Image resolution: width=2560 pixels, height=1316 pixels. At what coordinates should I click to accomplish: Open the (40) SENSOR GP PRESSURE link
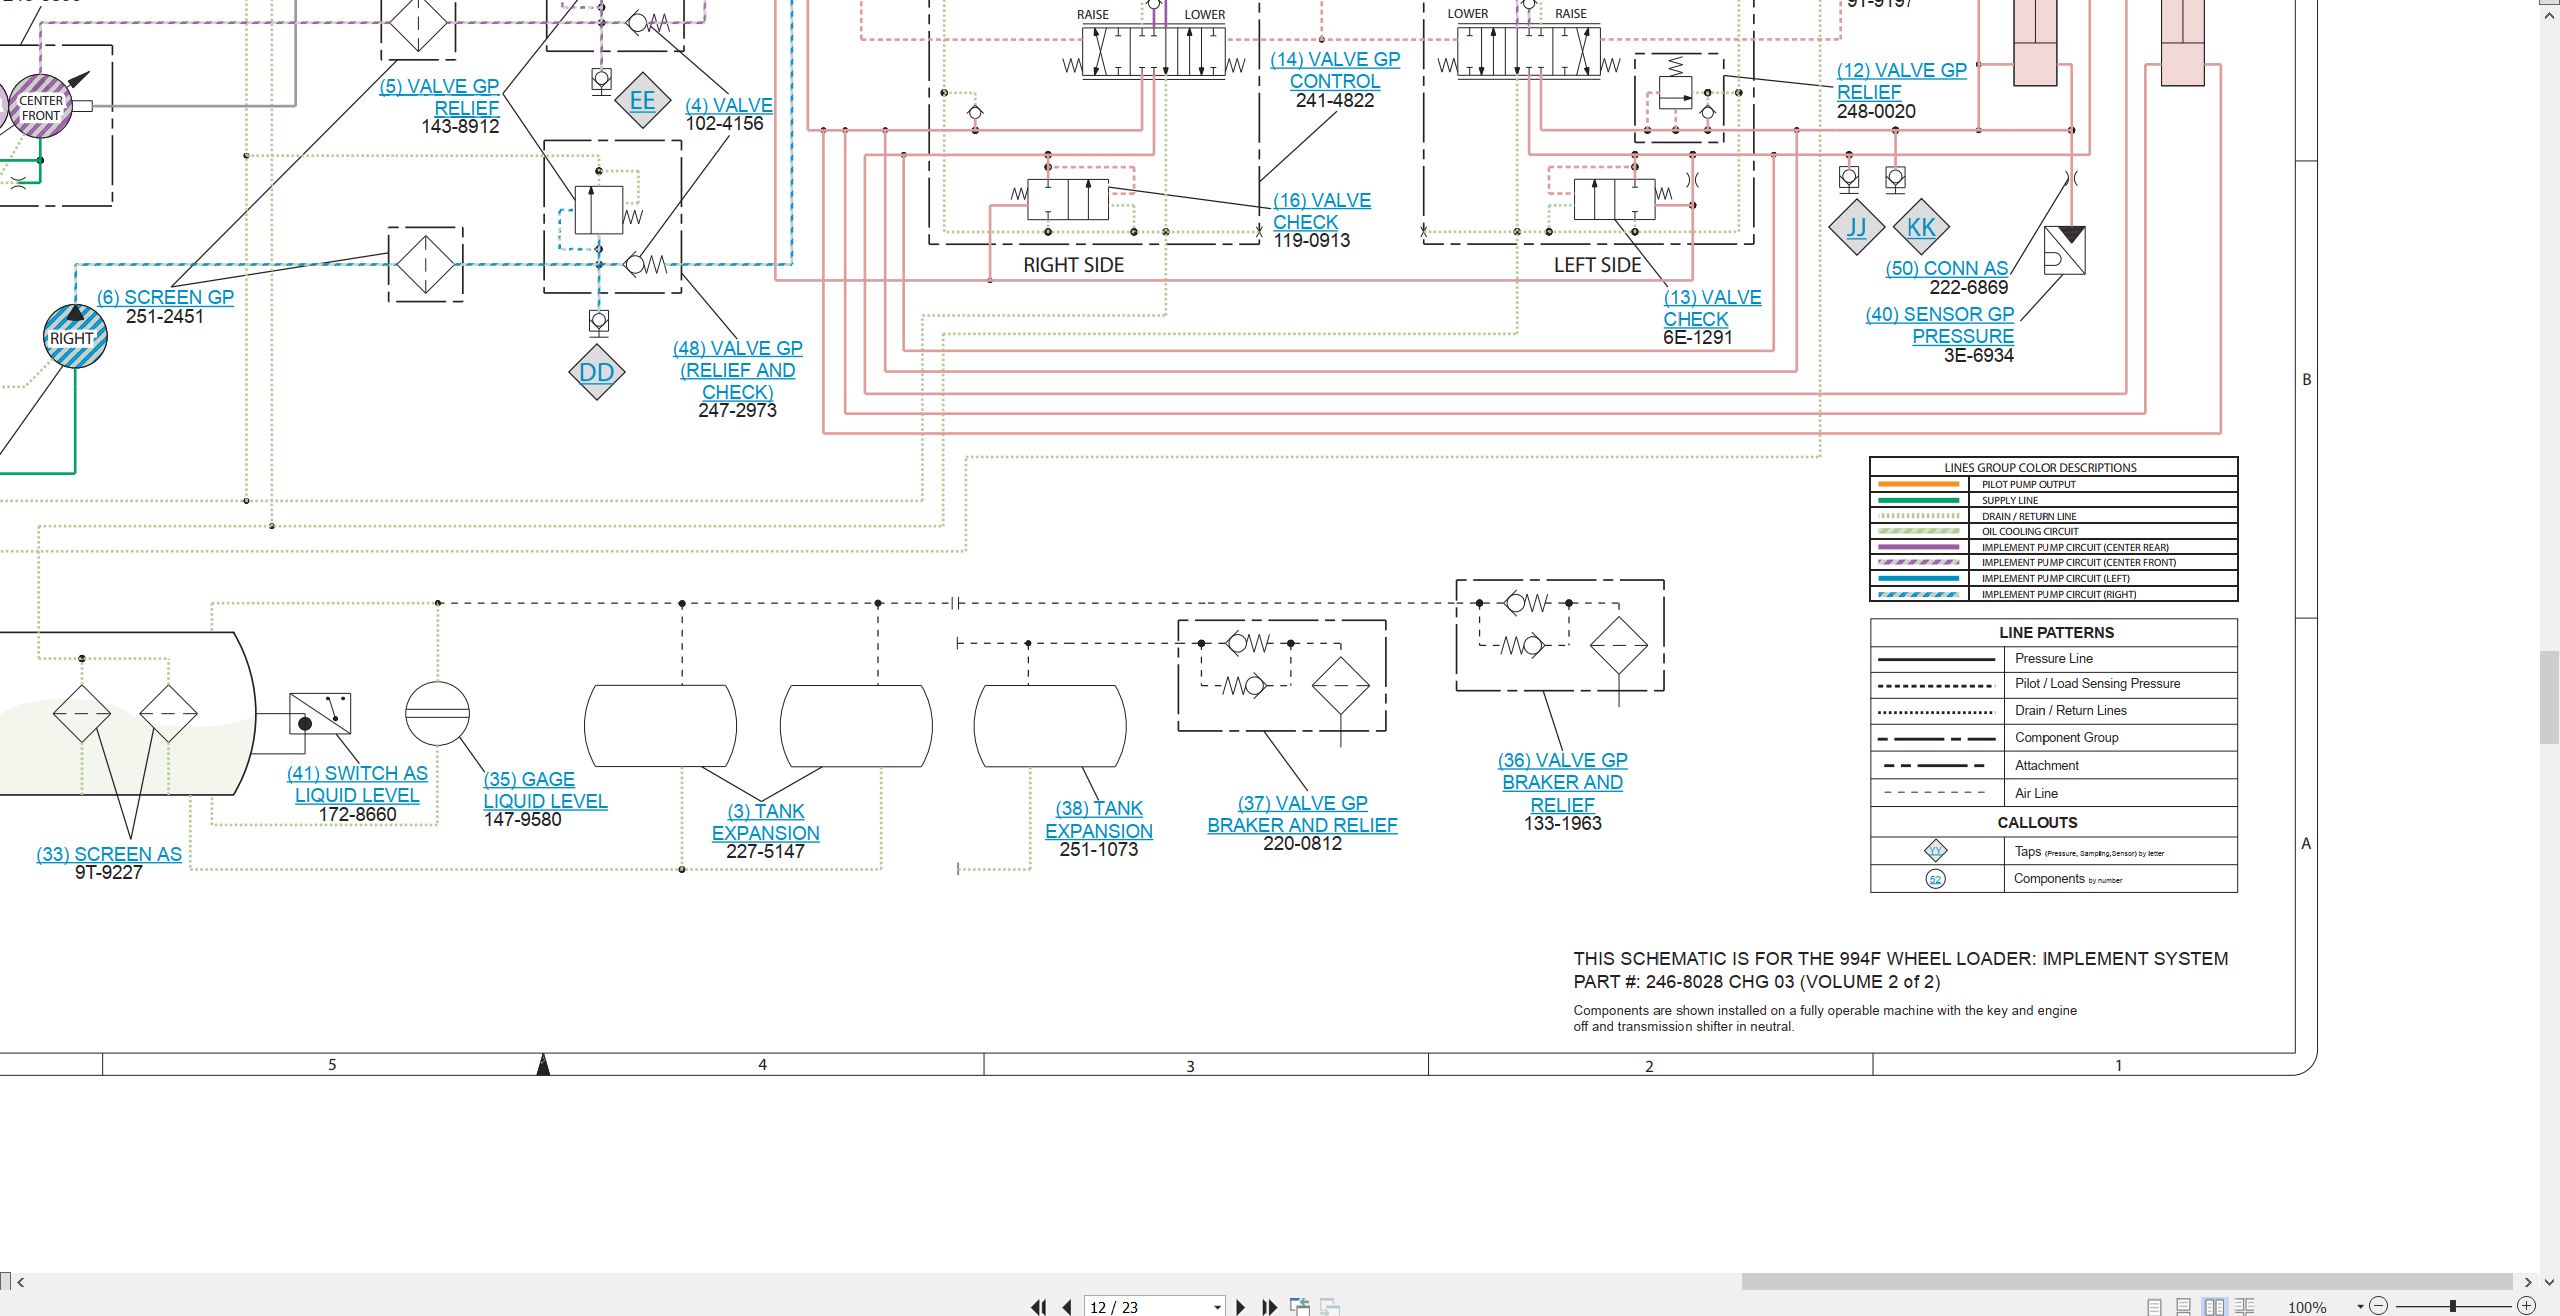tap(1940, 325)
